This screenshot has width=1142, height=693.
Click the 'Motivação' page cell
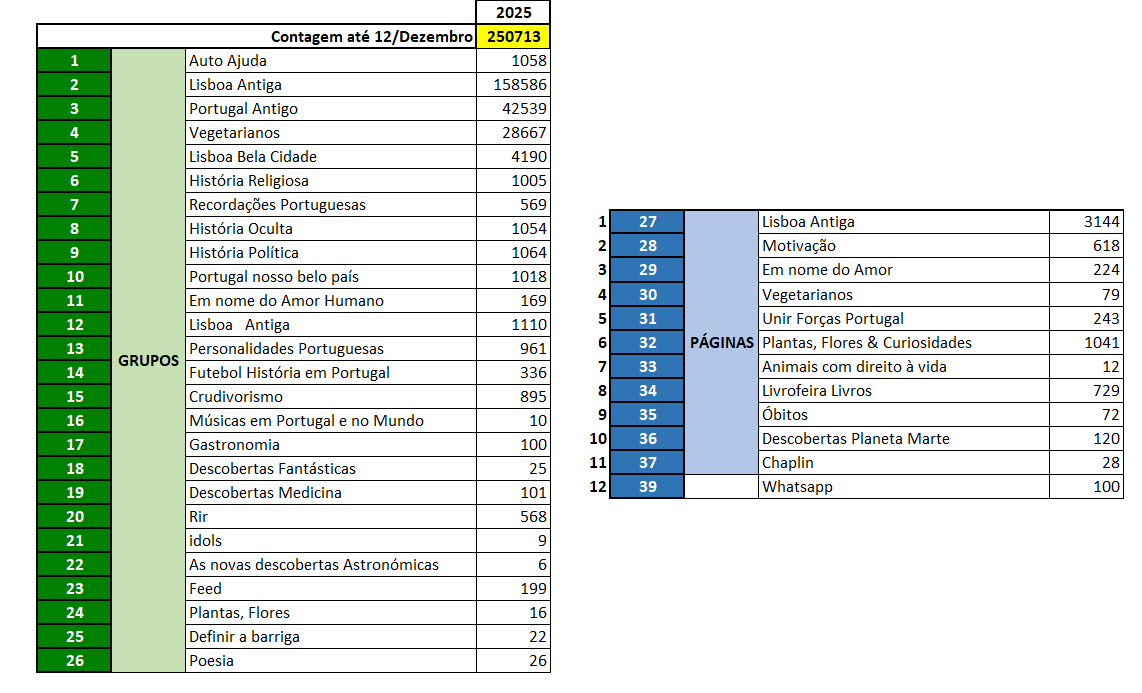point(903,246)
